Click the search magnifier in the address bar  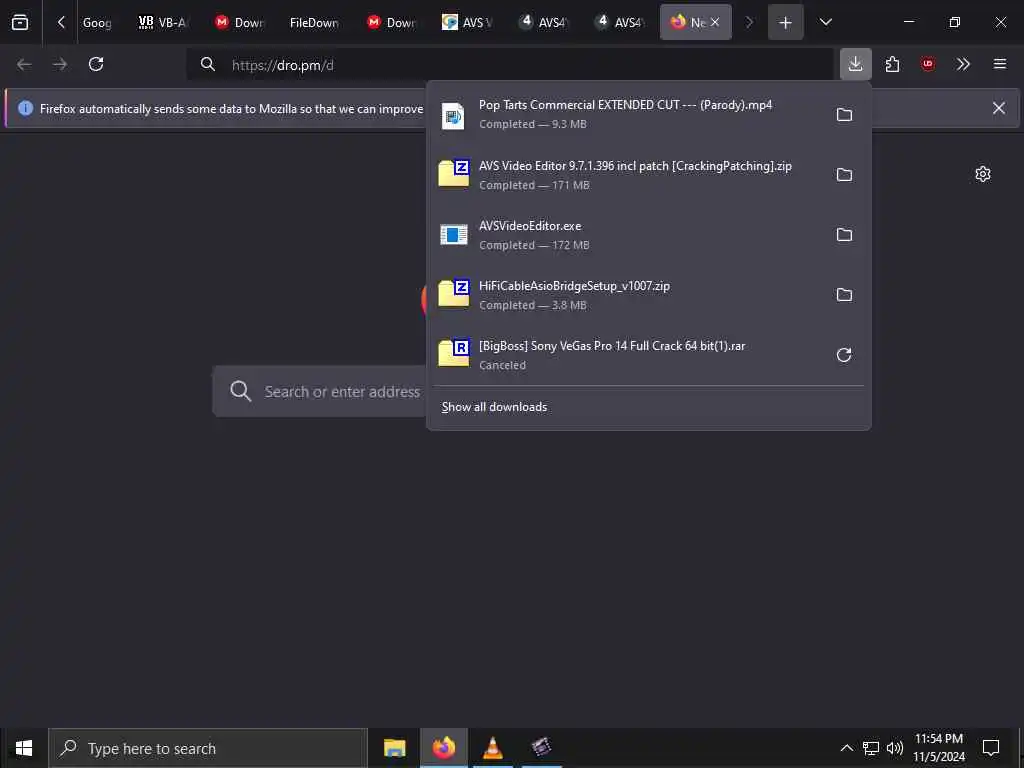point(208,64)
